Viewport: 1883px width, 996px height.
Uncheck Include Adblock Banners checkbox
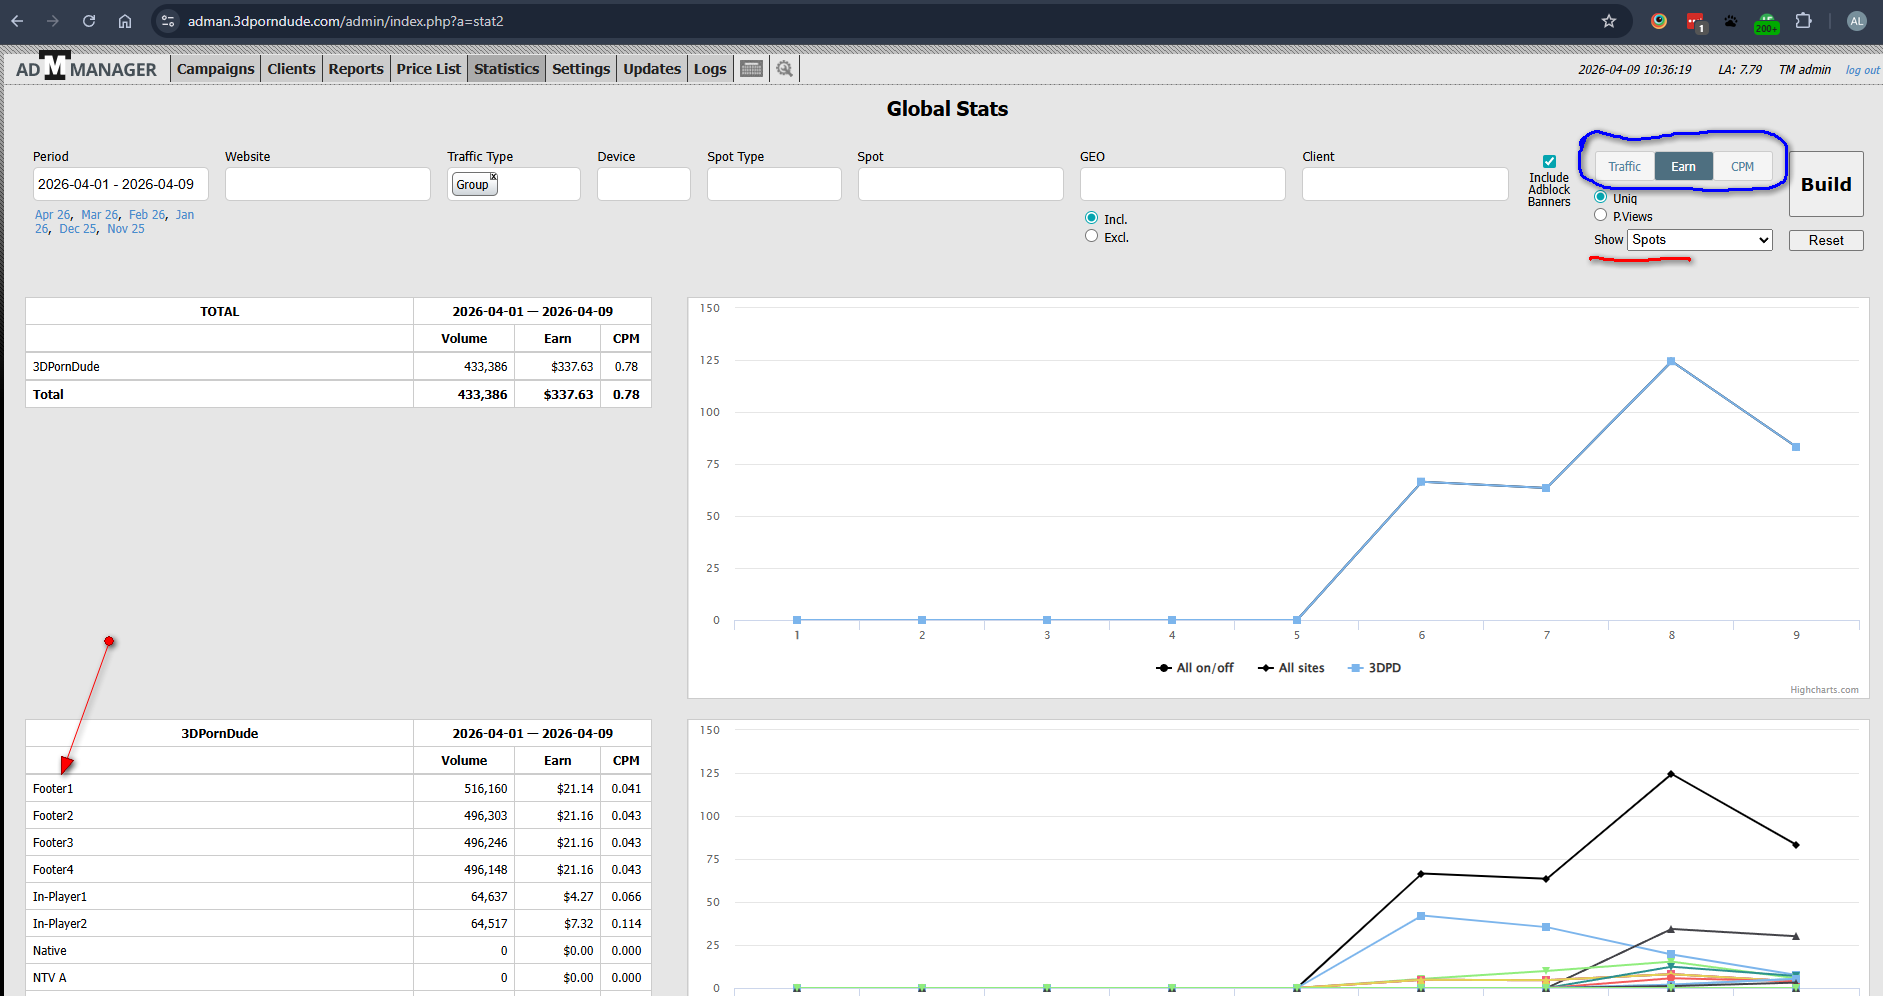click(1549, 162)
